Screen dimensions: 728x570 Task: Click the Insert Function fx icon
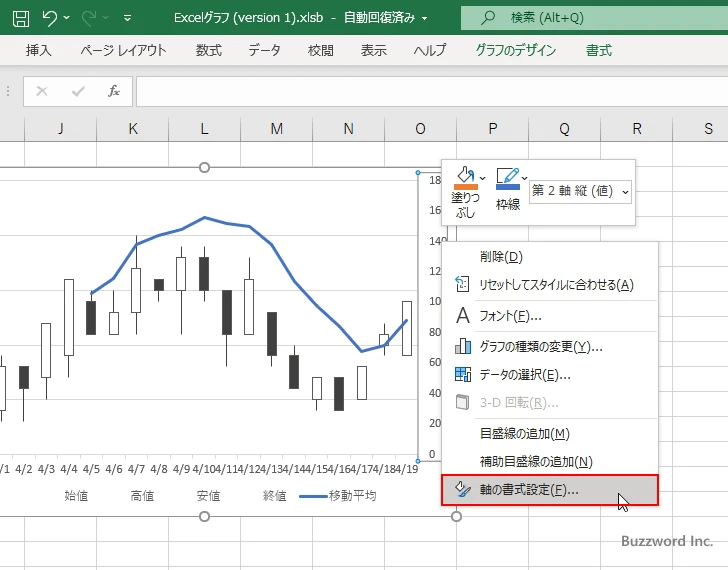[114, 91]
